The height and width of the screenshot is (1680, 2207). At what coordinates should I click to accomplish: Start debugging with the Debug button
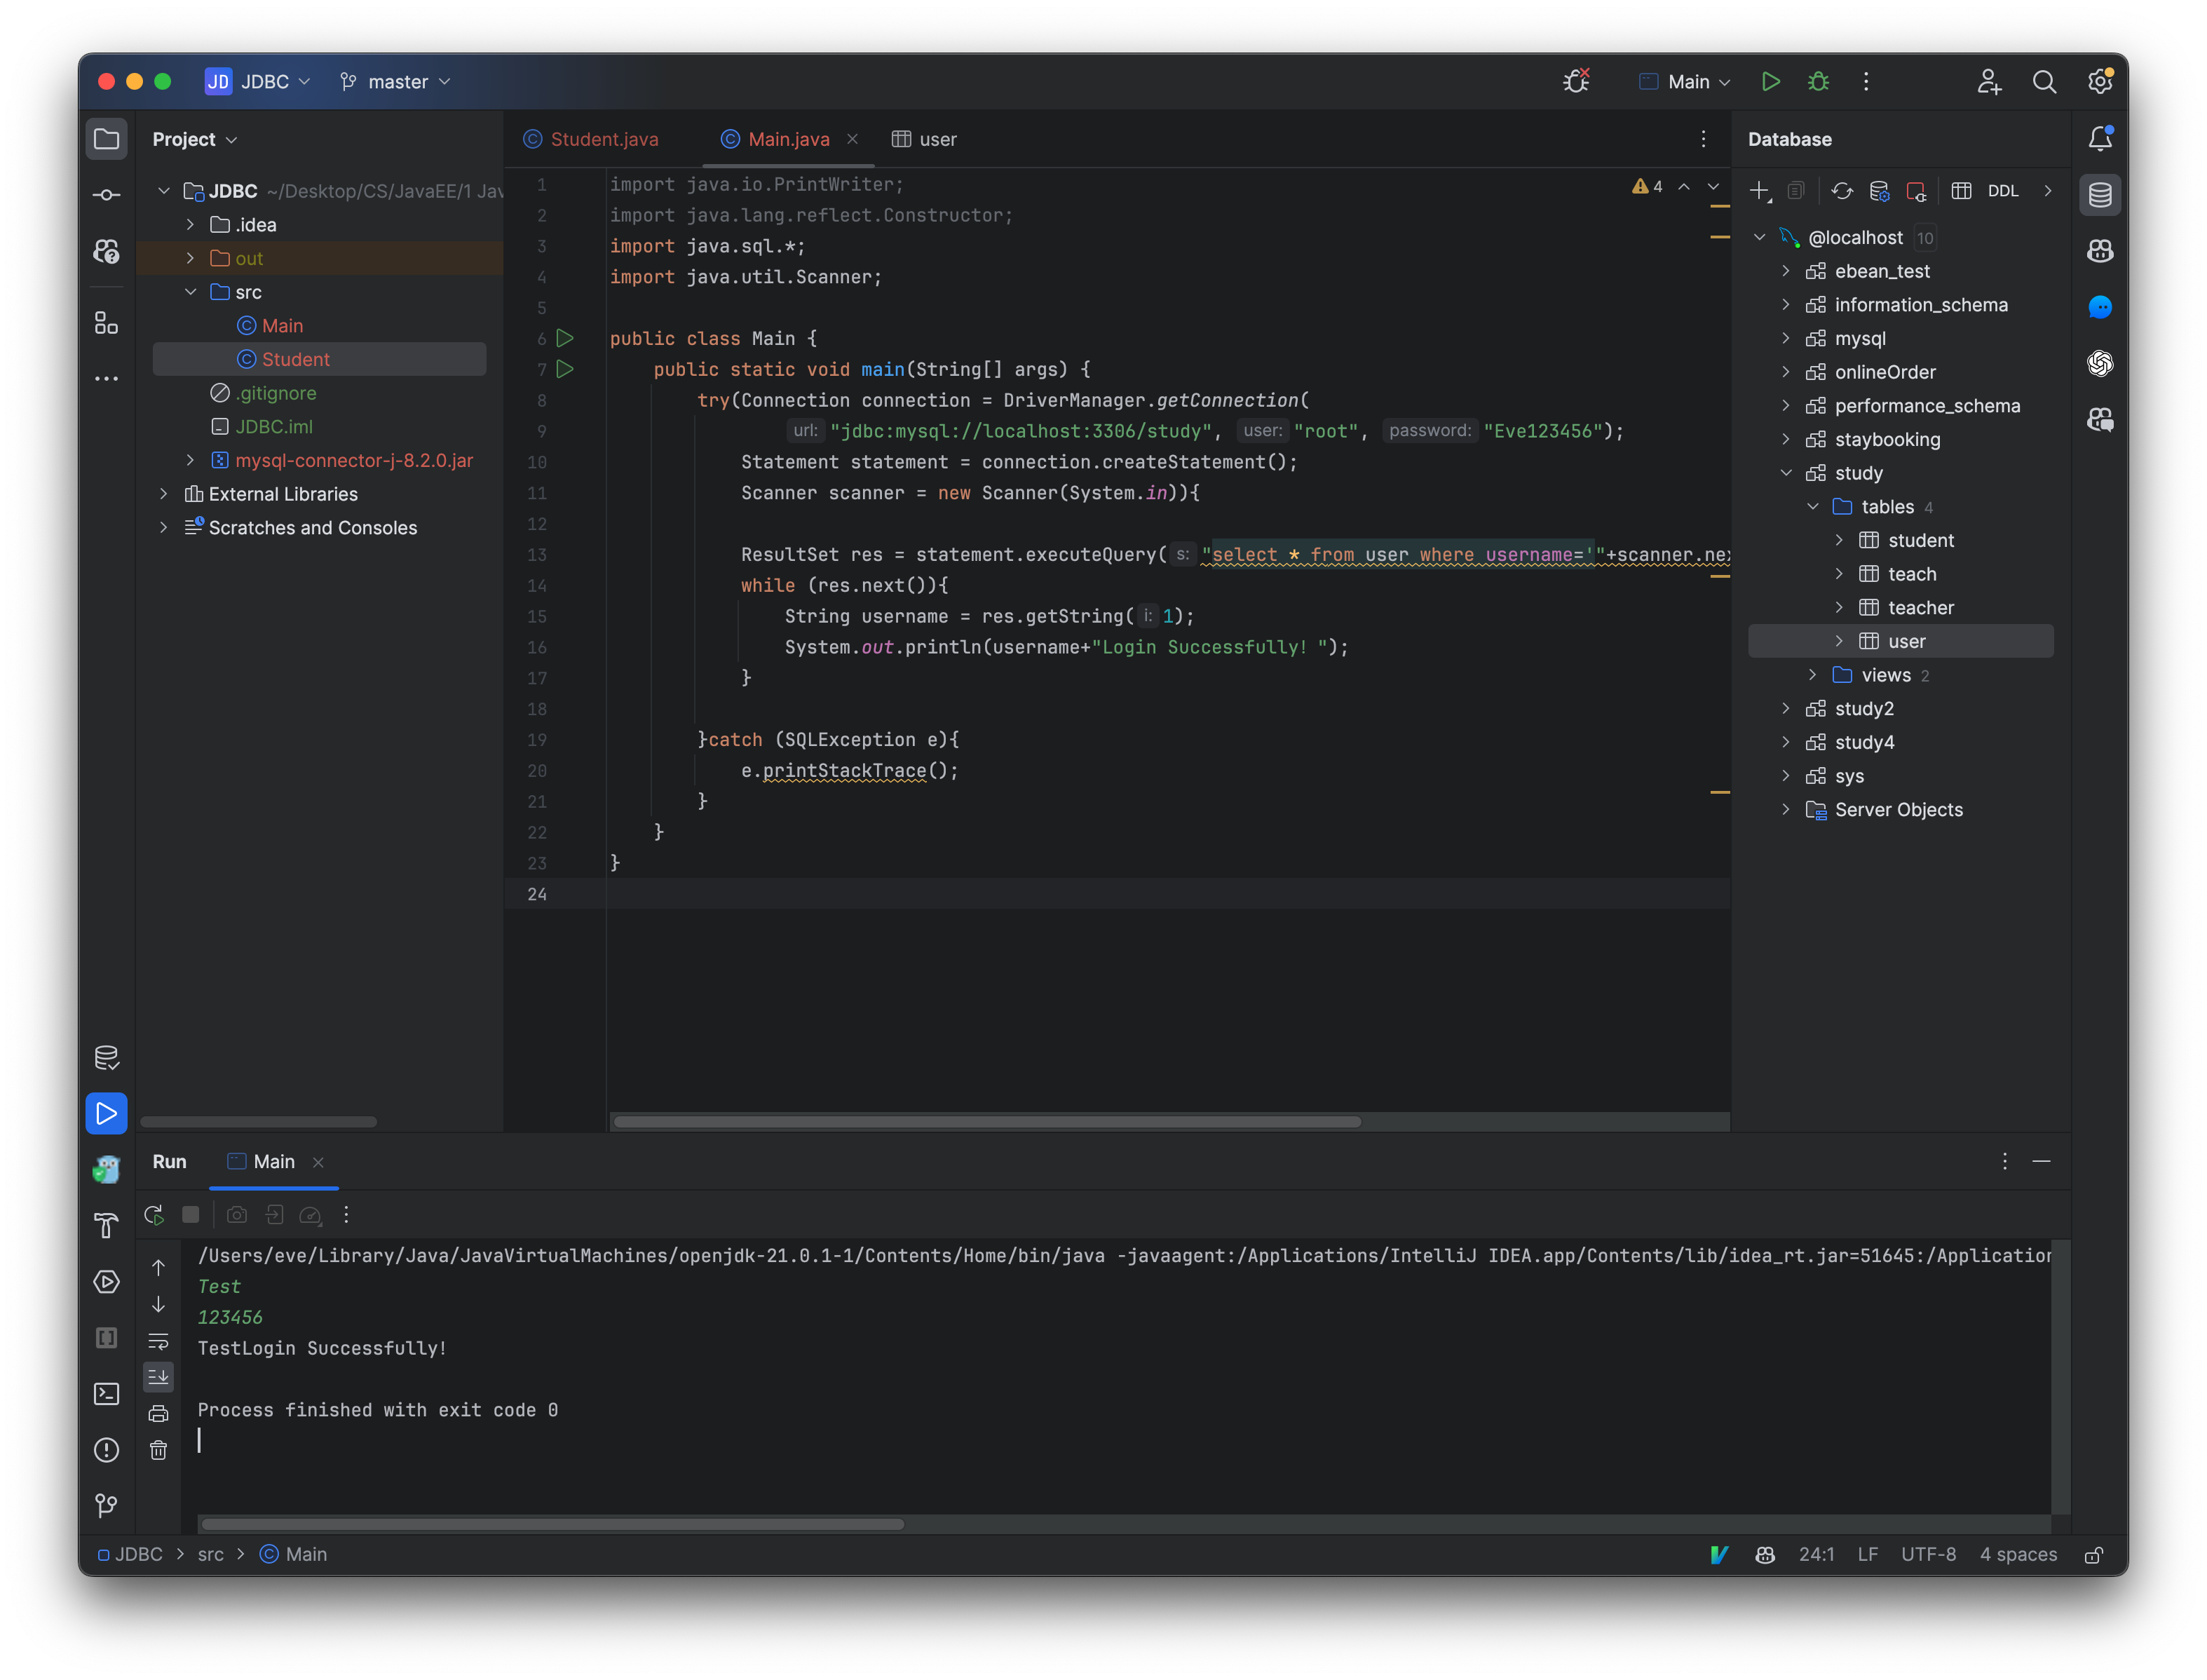coord(1818,81)
